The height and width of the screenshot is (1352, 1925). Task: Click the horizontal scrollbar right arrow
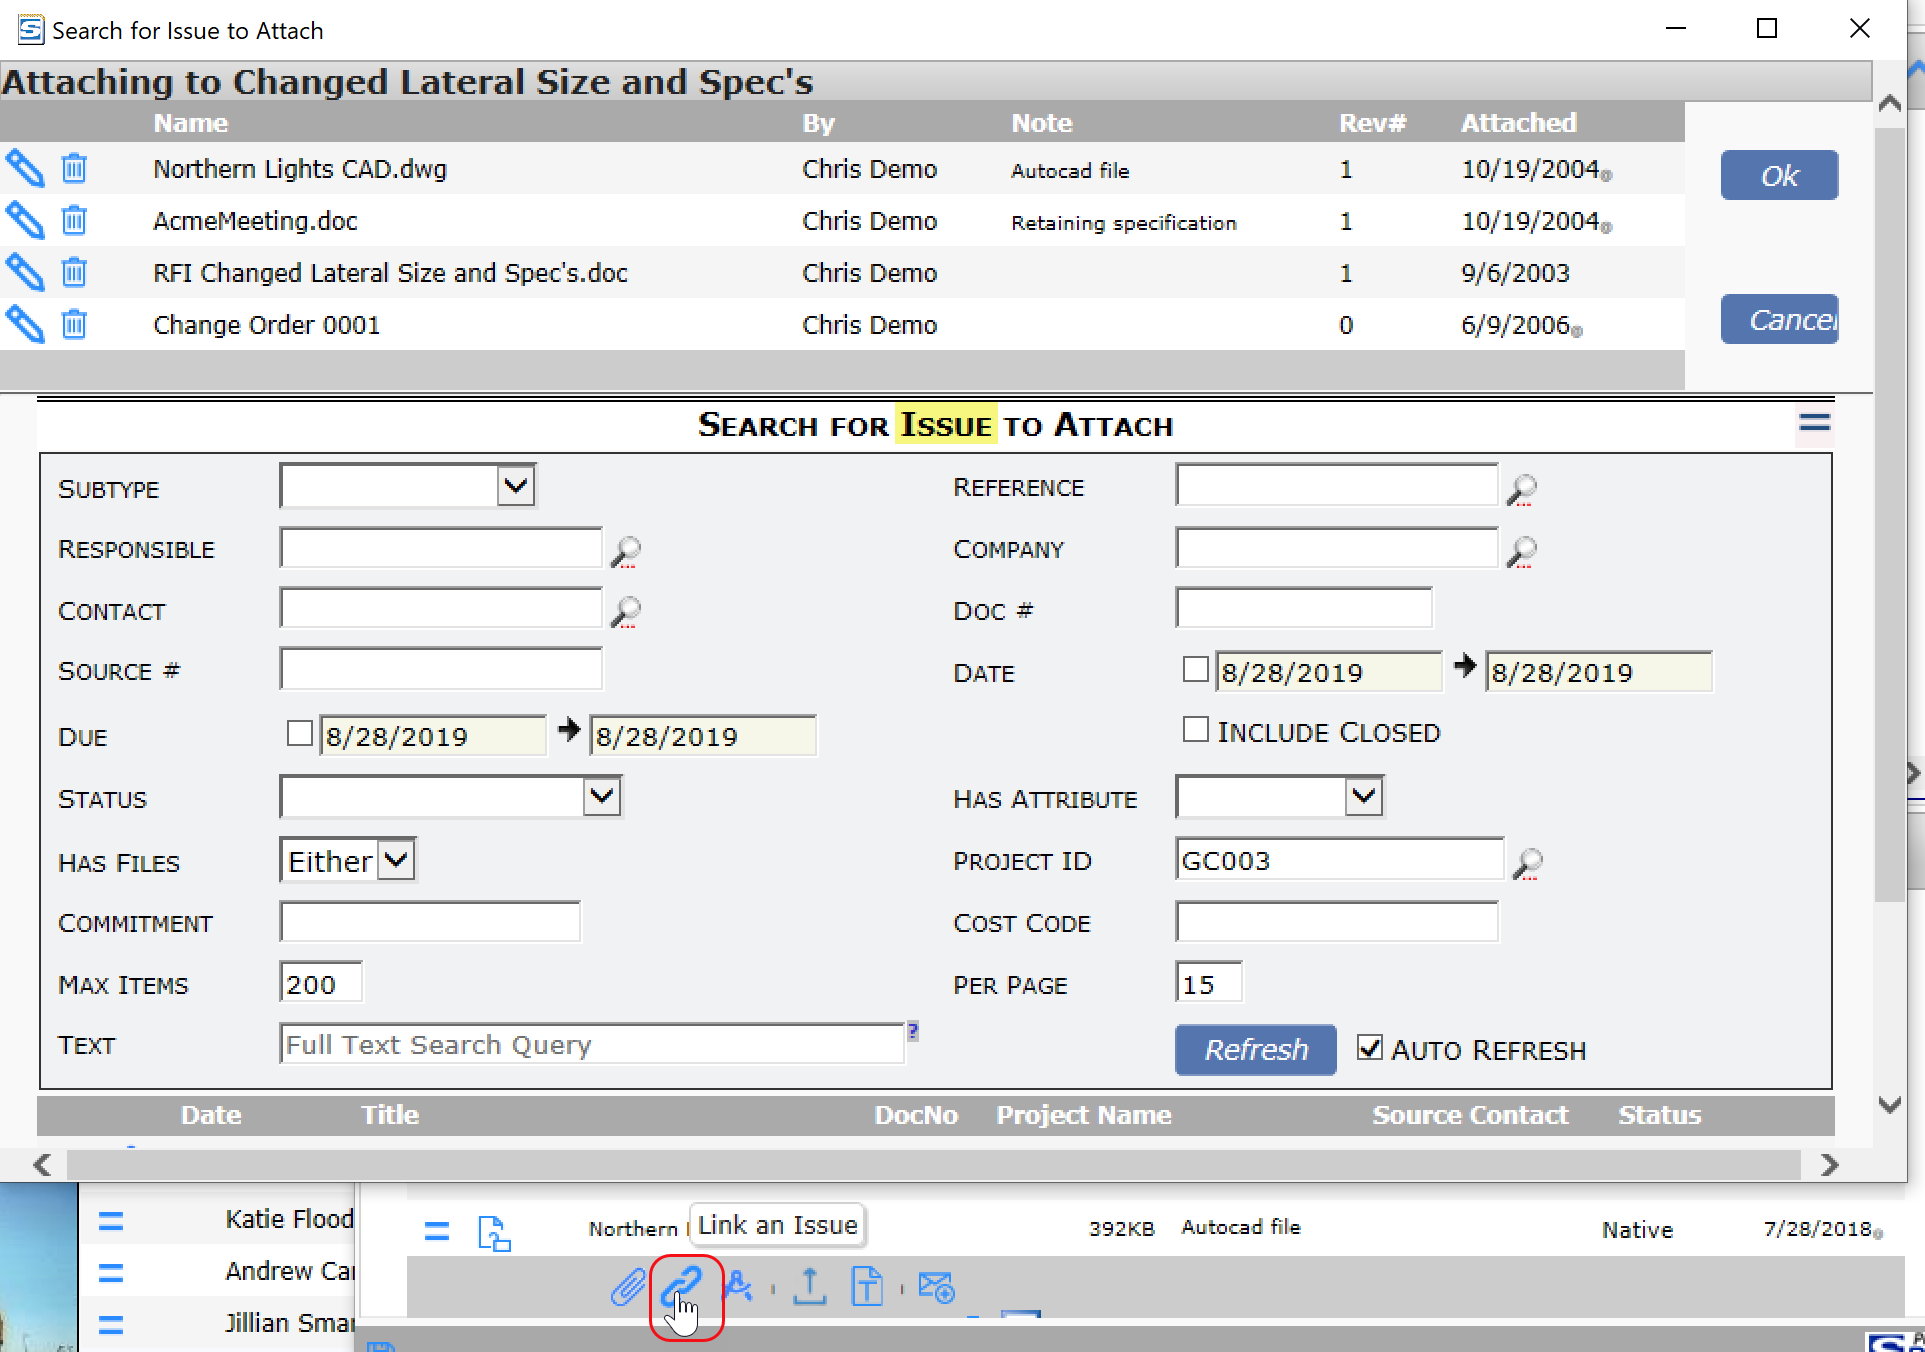[x=1829, y=1164]
